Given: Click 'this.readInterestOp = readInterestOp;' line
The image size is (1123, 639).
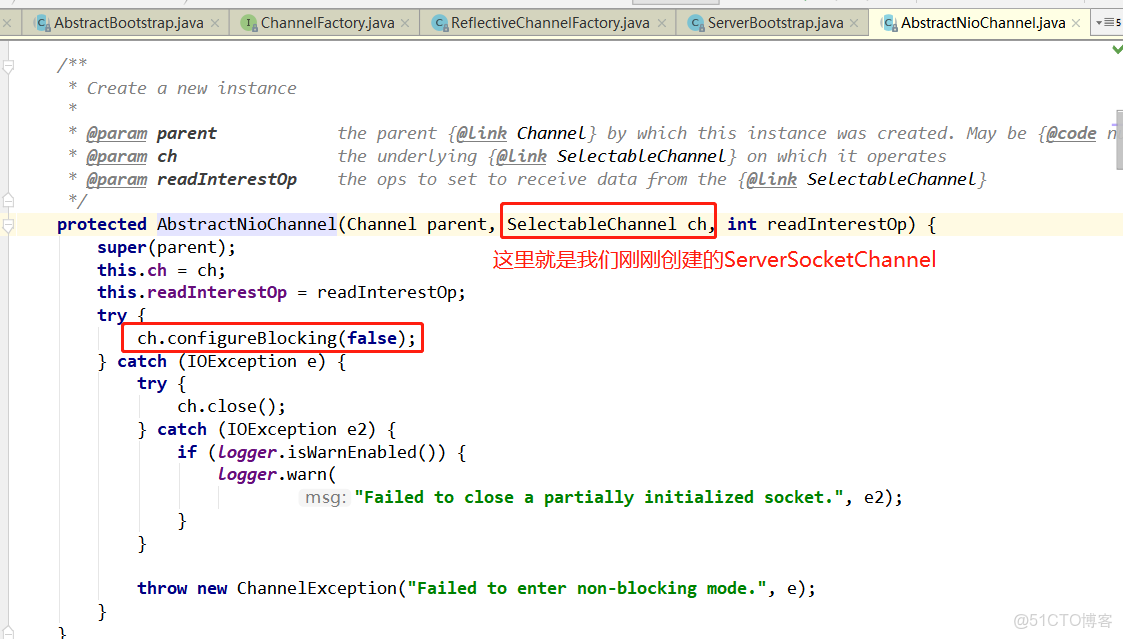Looking at the screenshot, I should [x=281, y=292].
